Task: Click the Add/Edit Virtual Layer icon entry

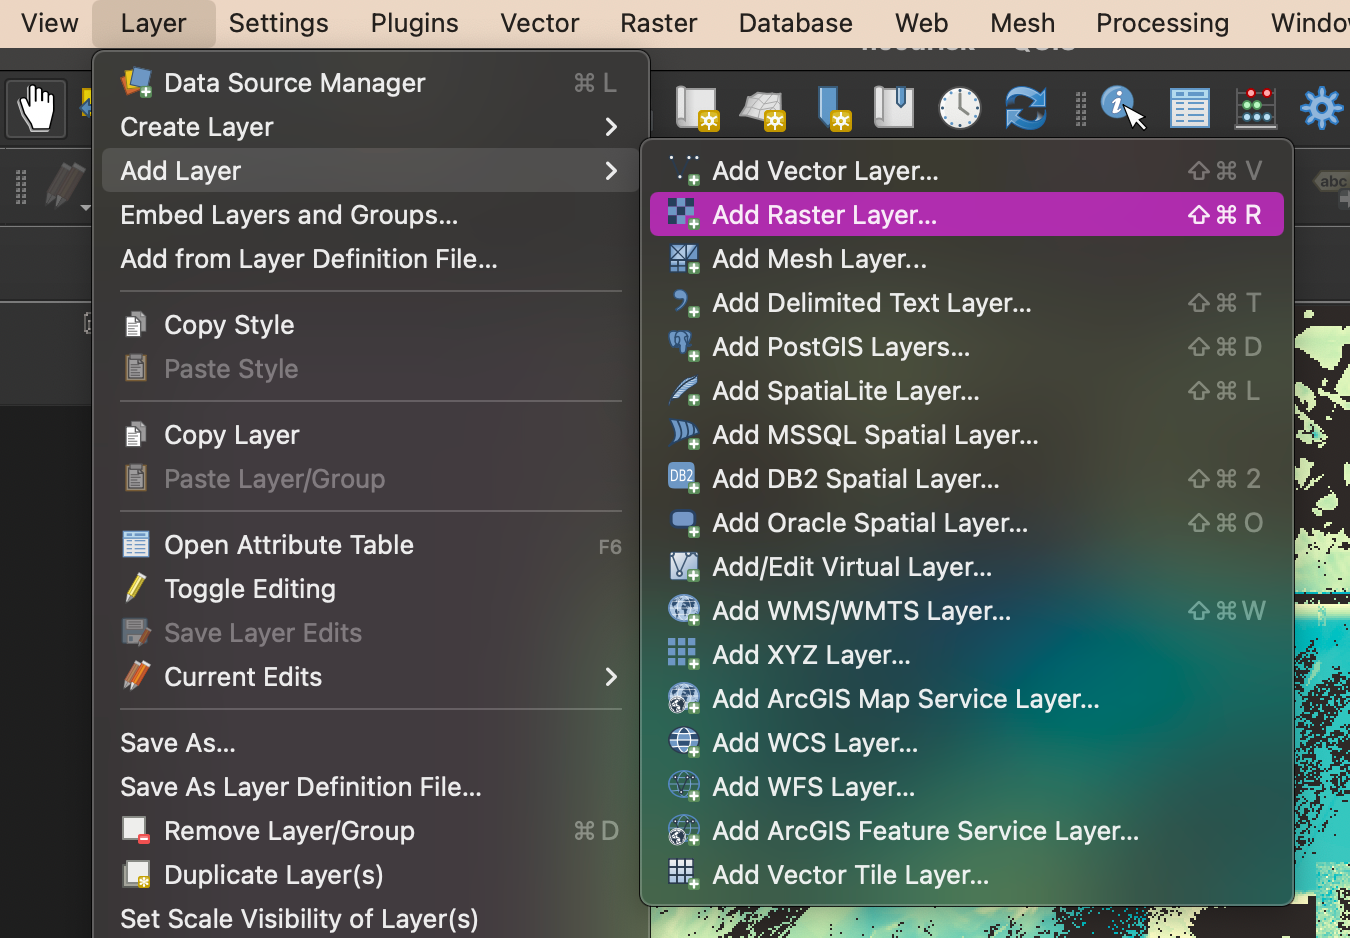Action: (x=684, y=567)
